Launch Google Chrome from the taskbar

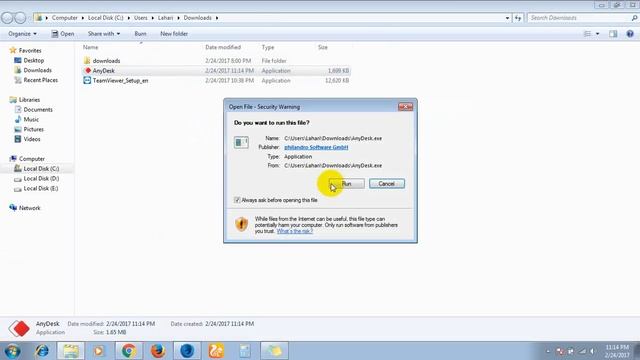click(129, 351)
